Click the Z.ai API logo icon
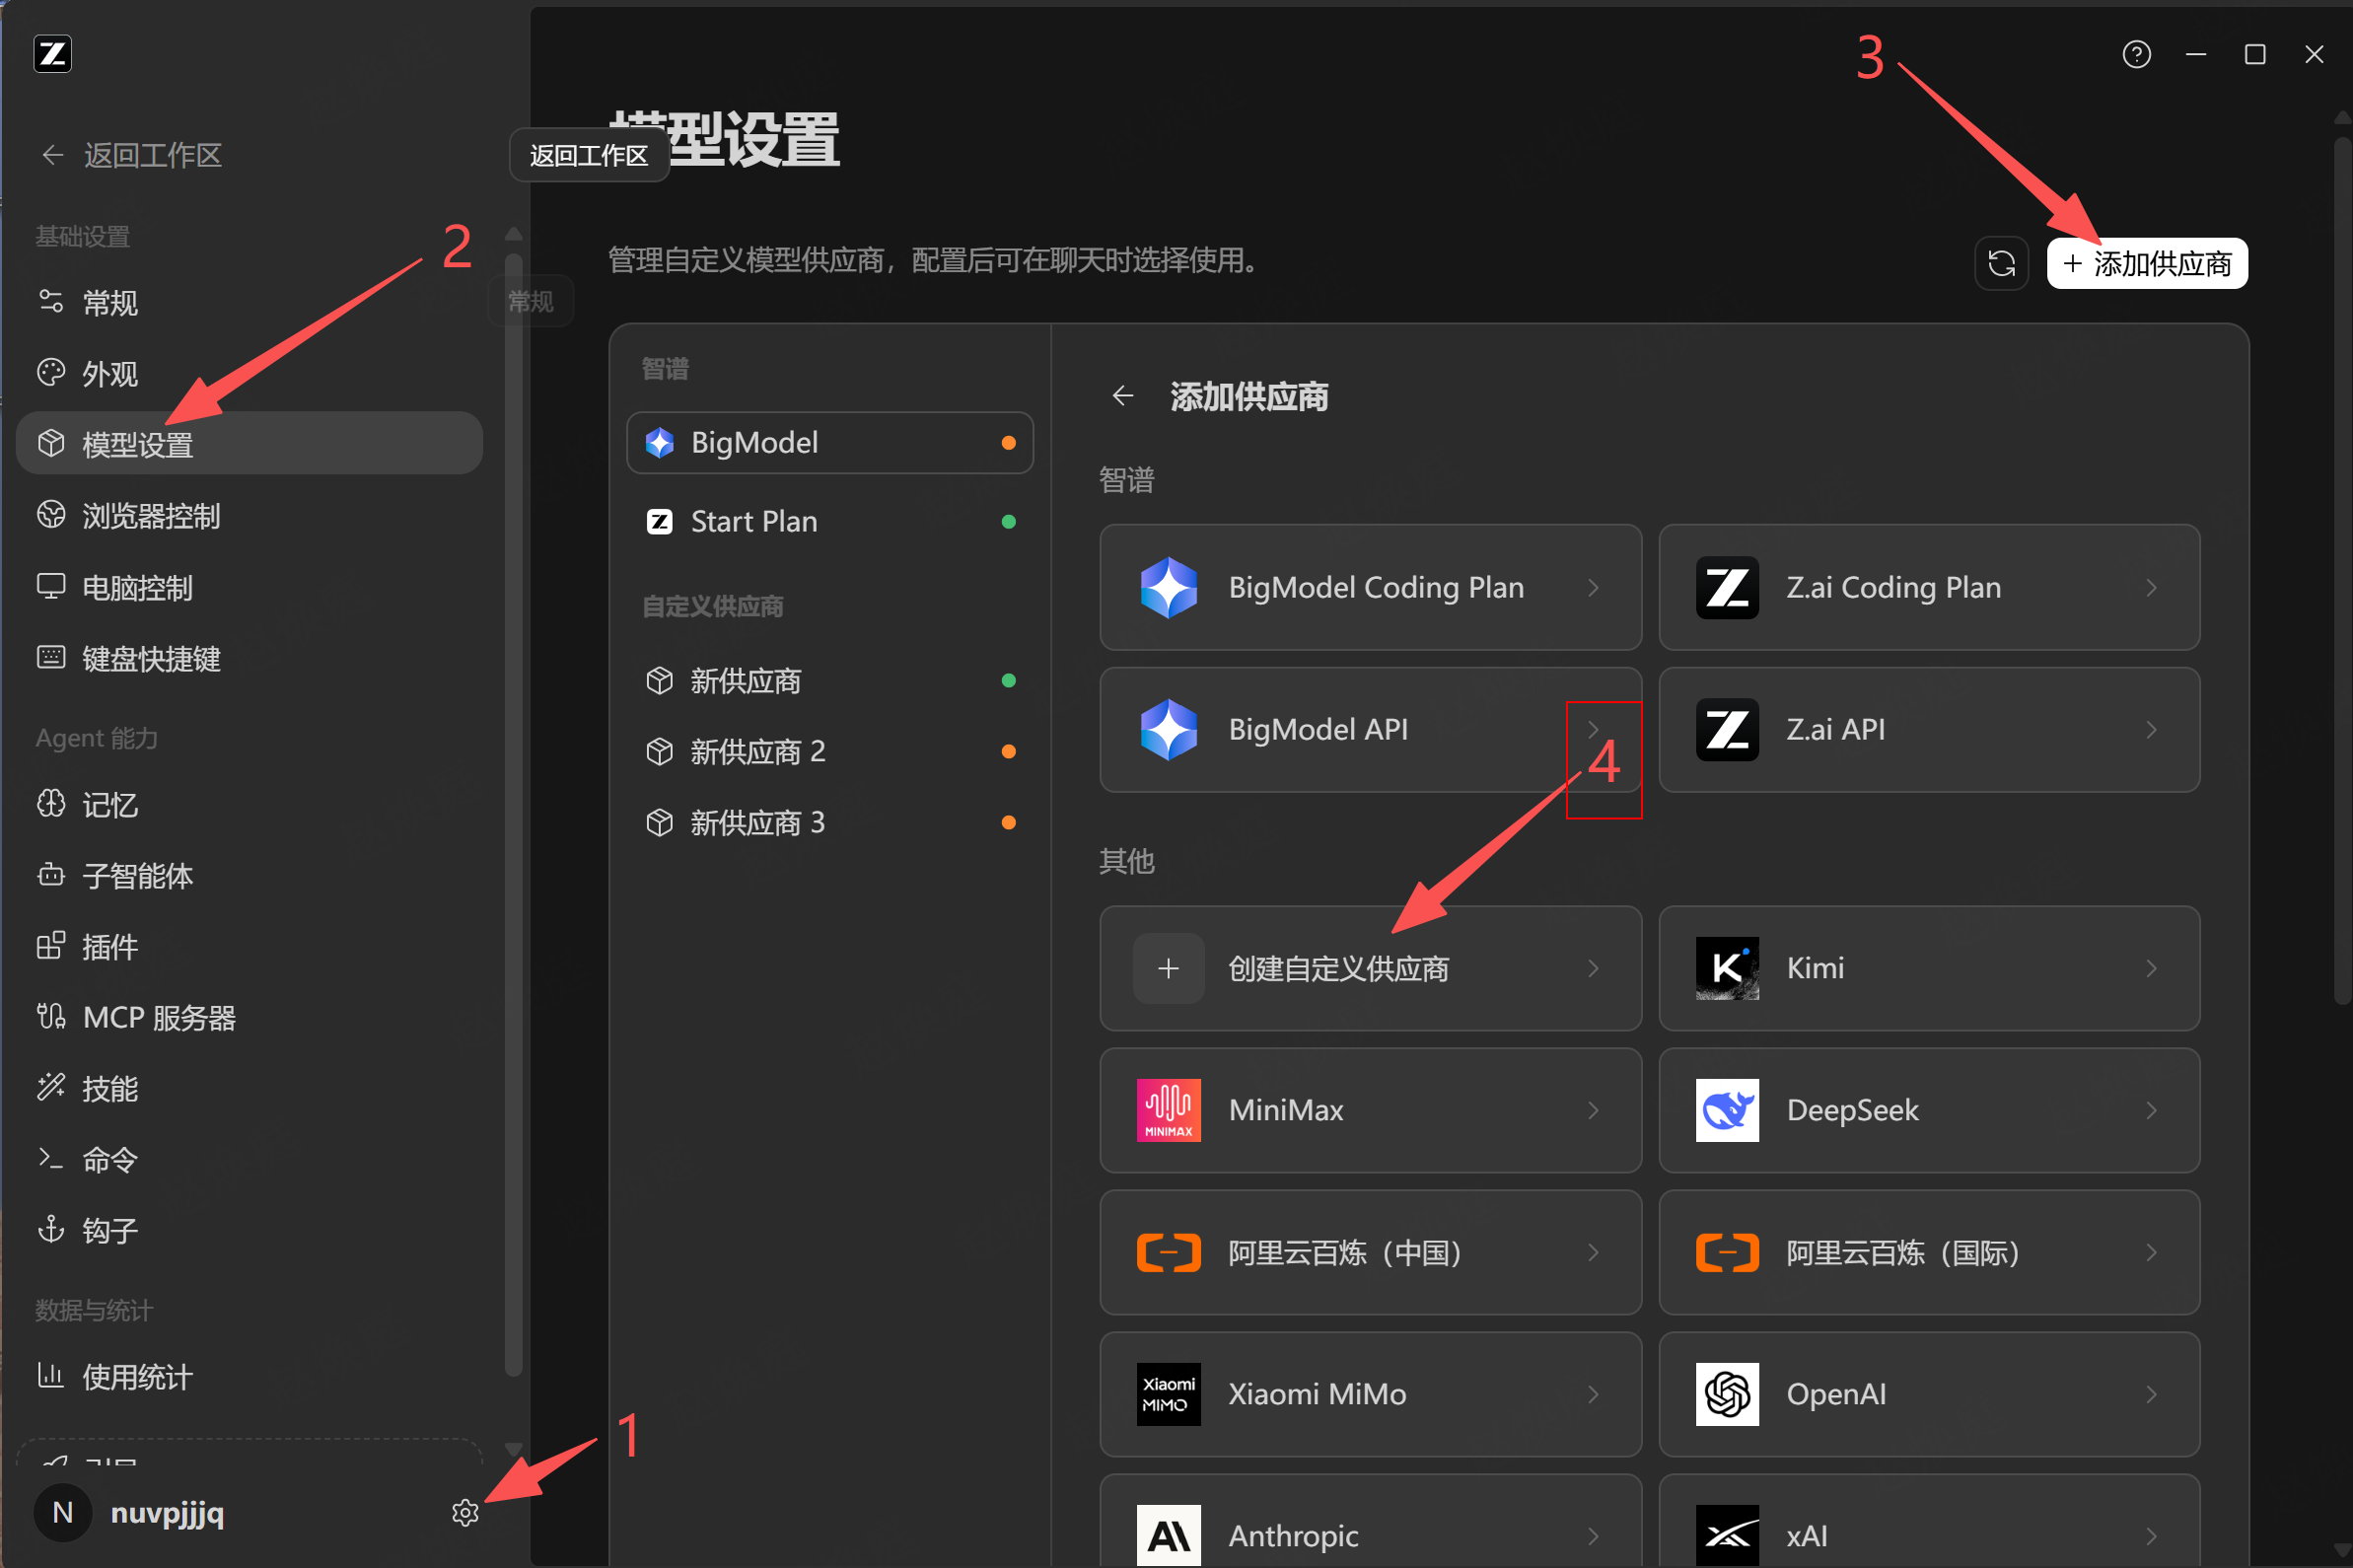Image resolution: width=2353 pixels, height=1568 pixels. pyautogui.click(x=1727, y=729)
